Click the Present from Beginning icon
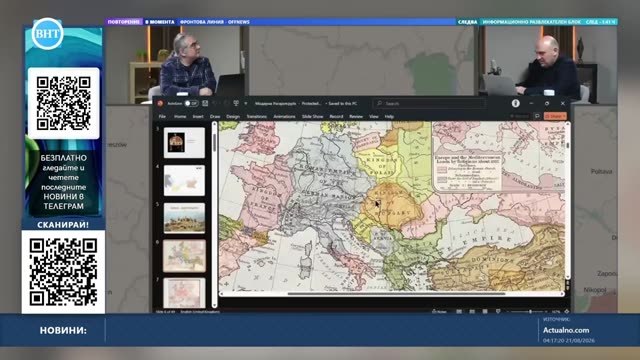 236,104
